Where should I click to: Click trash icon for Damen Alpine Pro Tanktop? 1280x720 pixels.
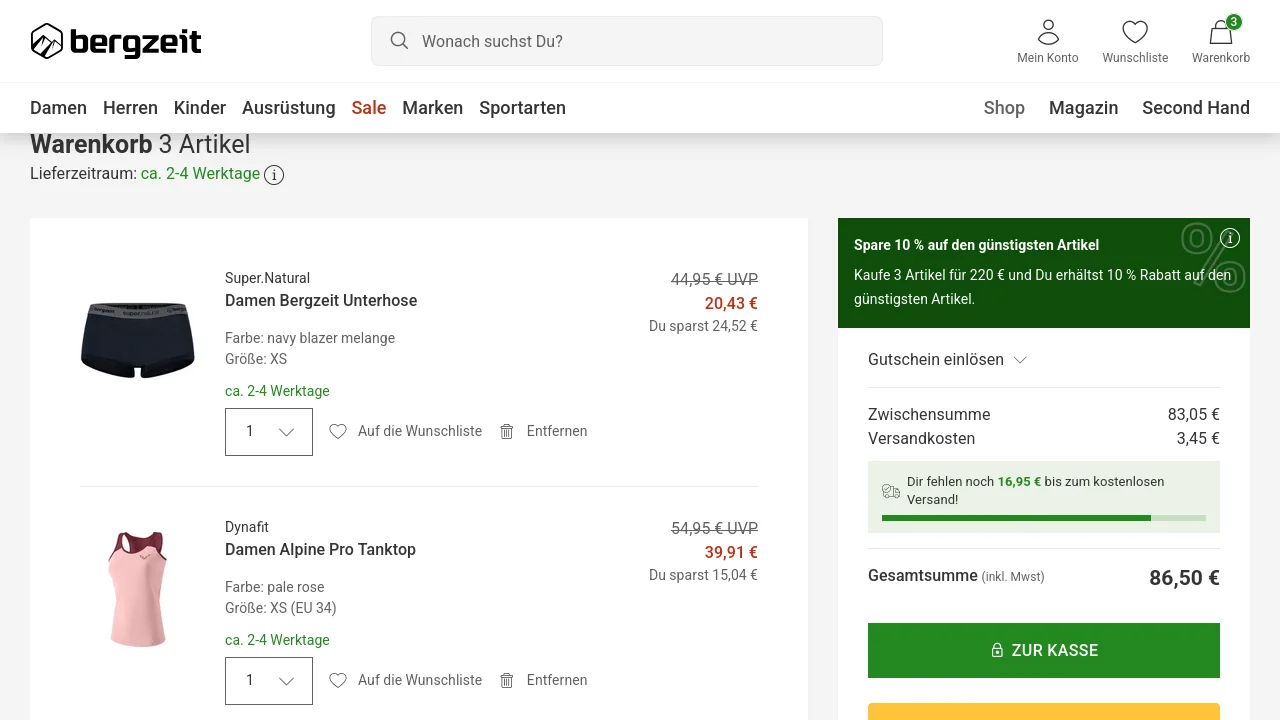click(507, 681)
